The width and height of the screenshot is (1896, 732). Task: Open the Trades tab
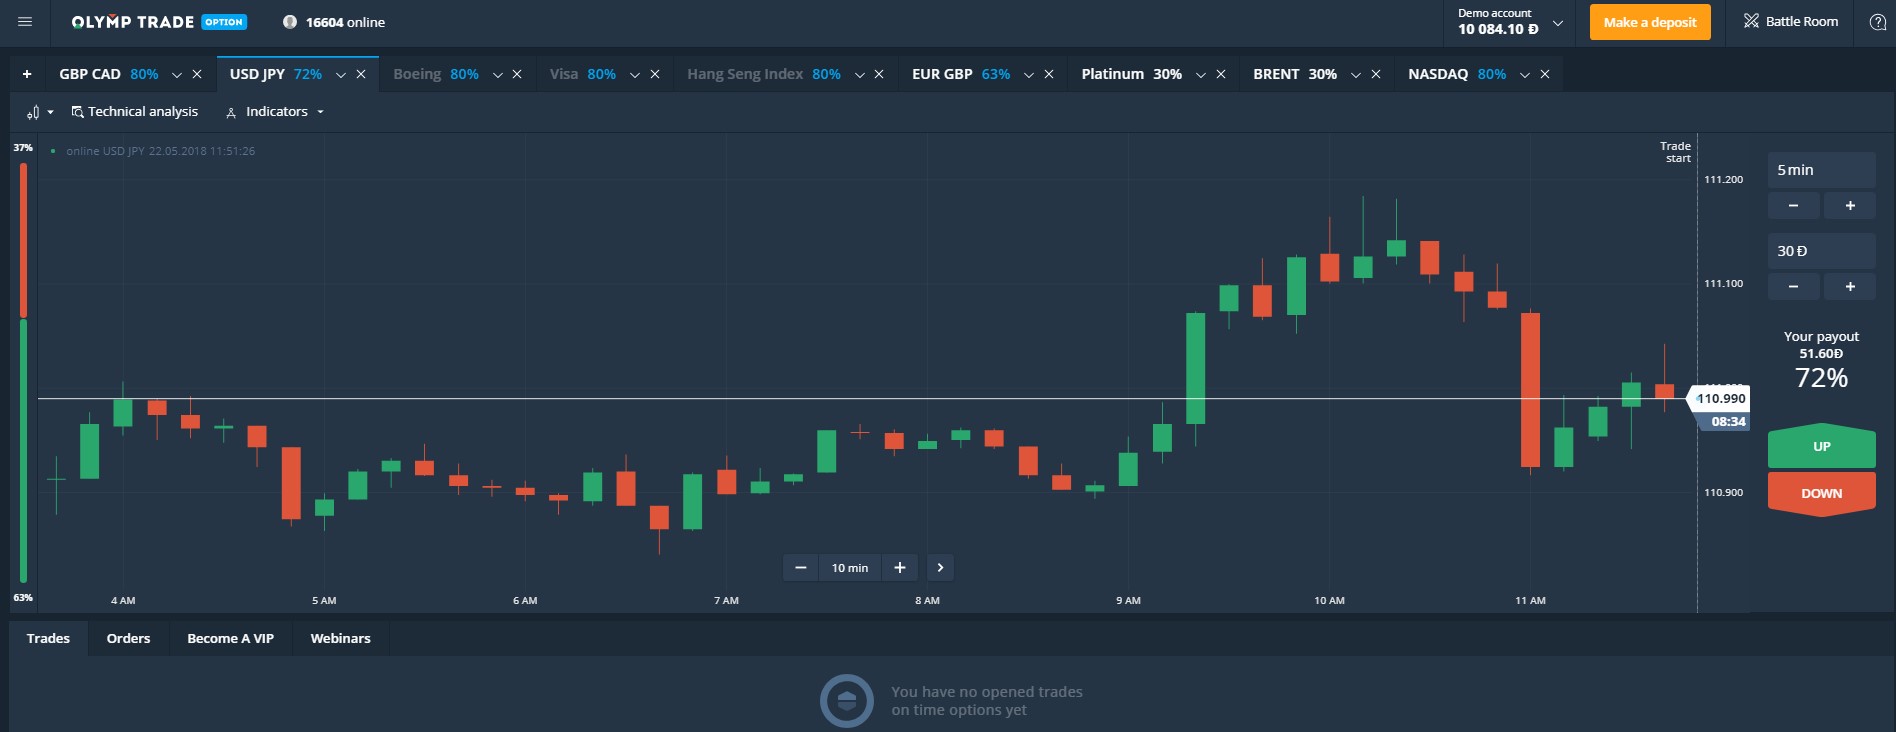coord(49,638)
